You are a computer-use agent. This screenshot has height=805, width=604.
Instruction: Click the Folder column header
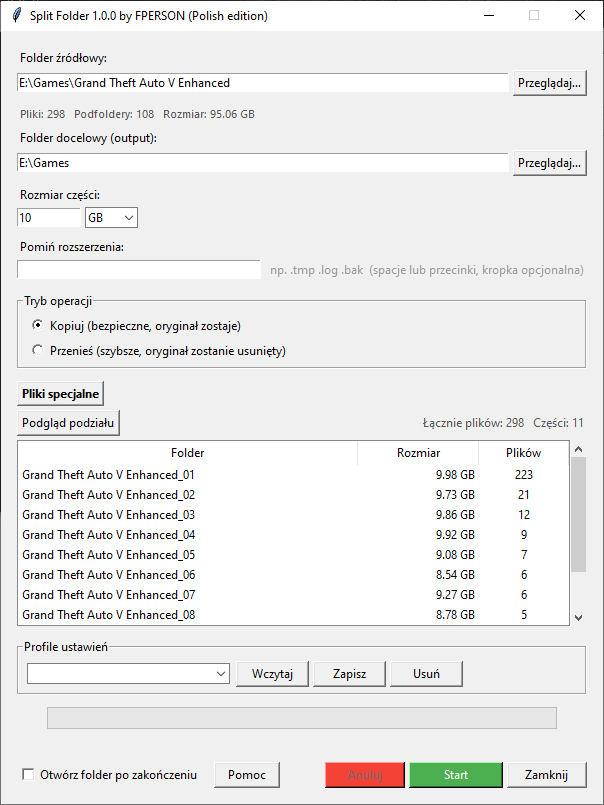187,453
